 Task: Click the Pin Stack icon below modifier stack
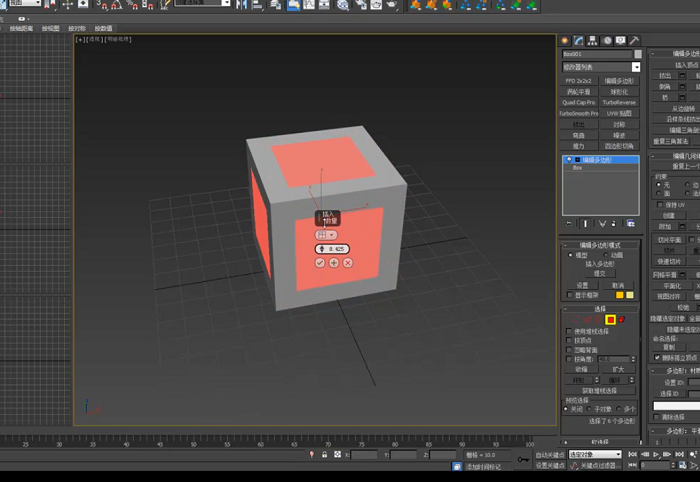(569, 224)
